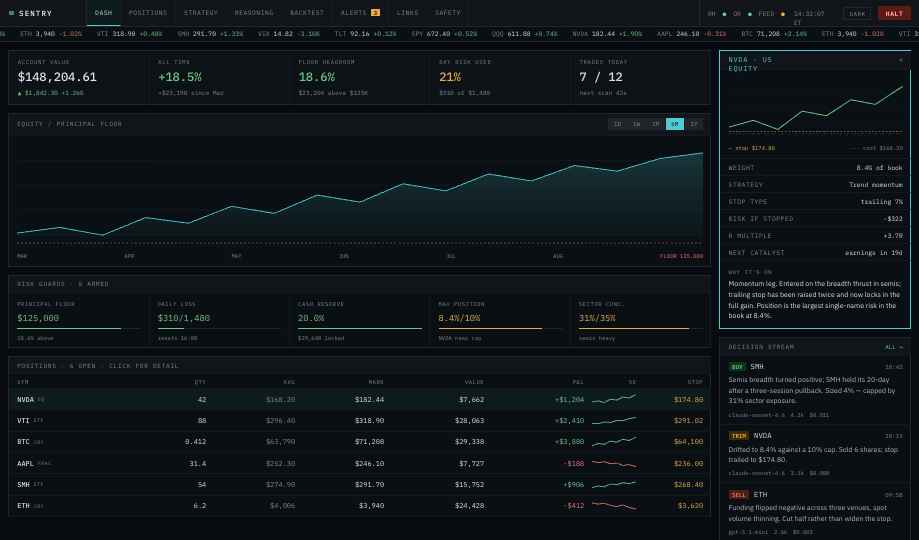Click the Sector Conc 31%/35% guard
The width and height of the screenshot is (919, 540).
(641, 321)
